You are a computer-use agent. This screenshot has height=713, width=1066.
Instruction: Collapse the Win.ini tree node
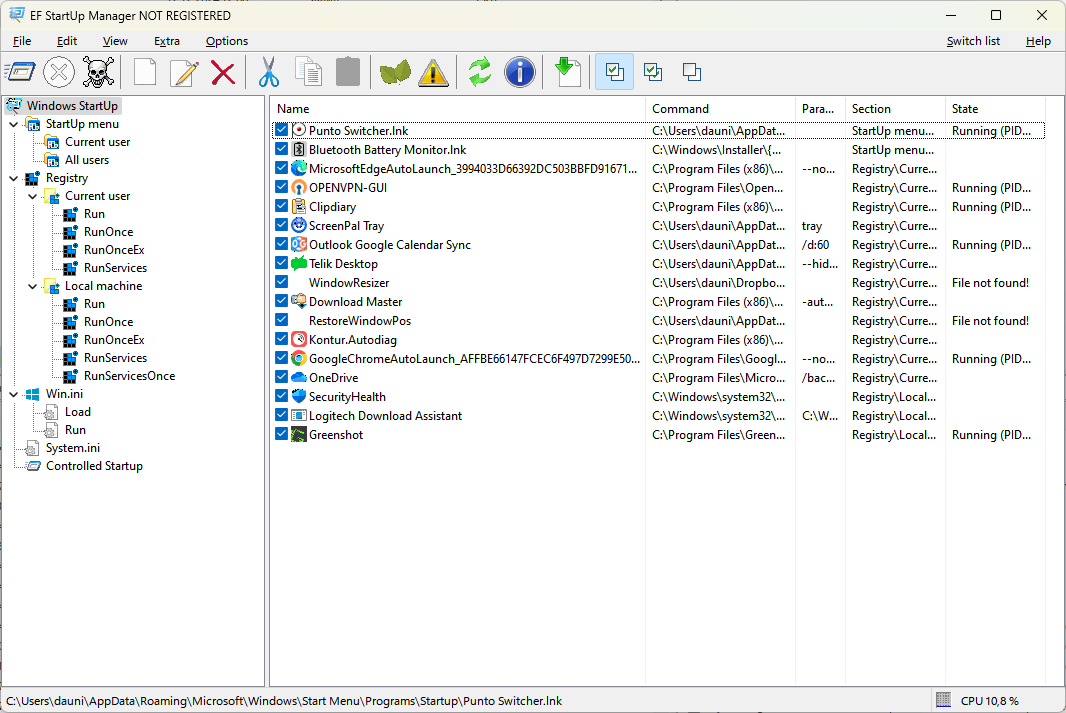[14, 394]
